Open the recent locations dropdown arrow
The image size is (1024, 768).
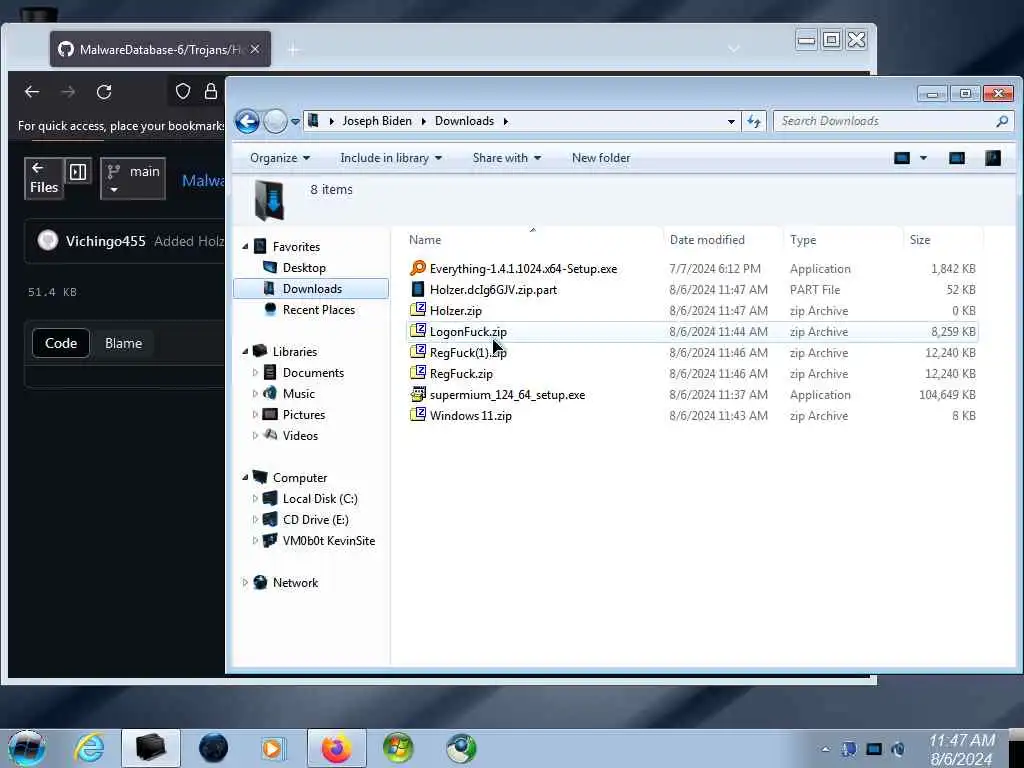pyautogui.click(x=295, y=121)
